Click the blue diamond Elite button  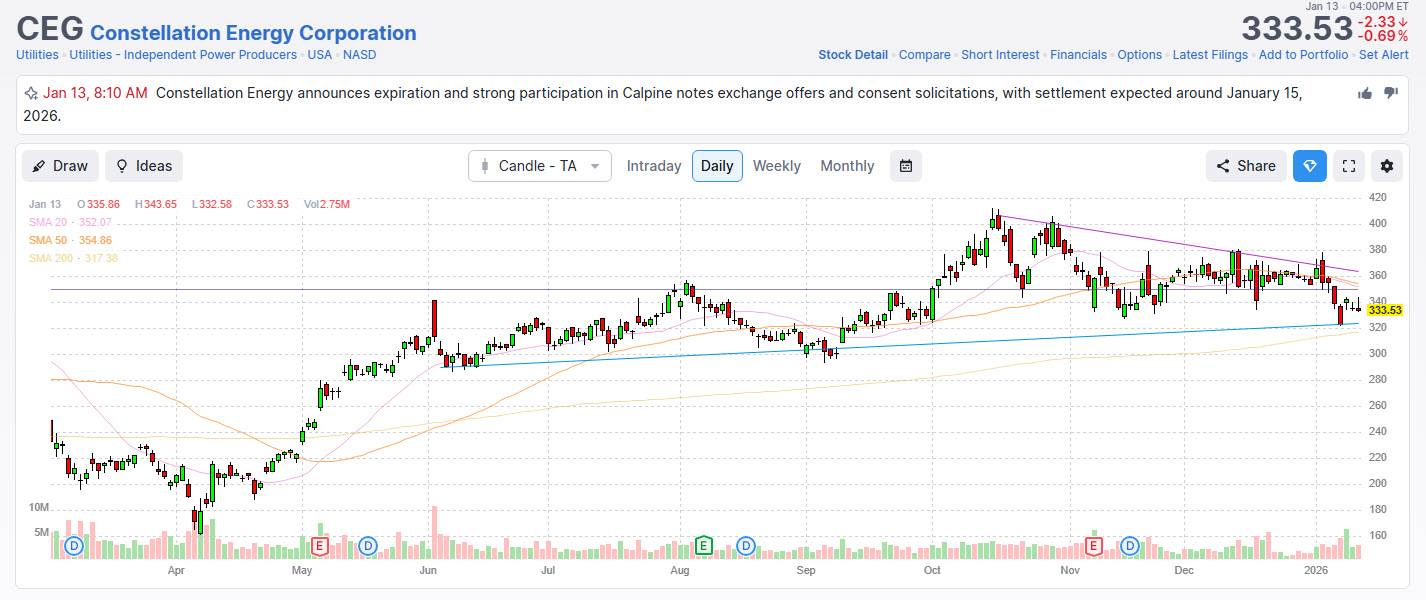pyautogui.click(x=1309, y=166)
